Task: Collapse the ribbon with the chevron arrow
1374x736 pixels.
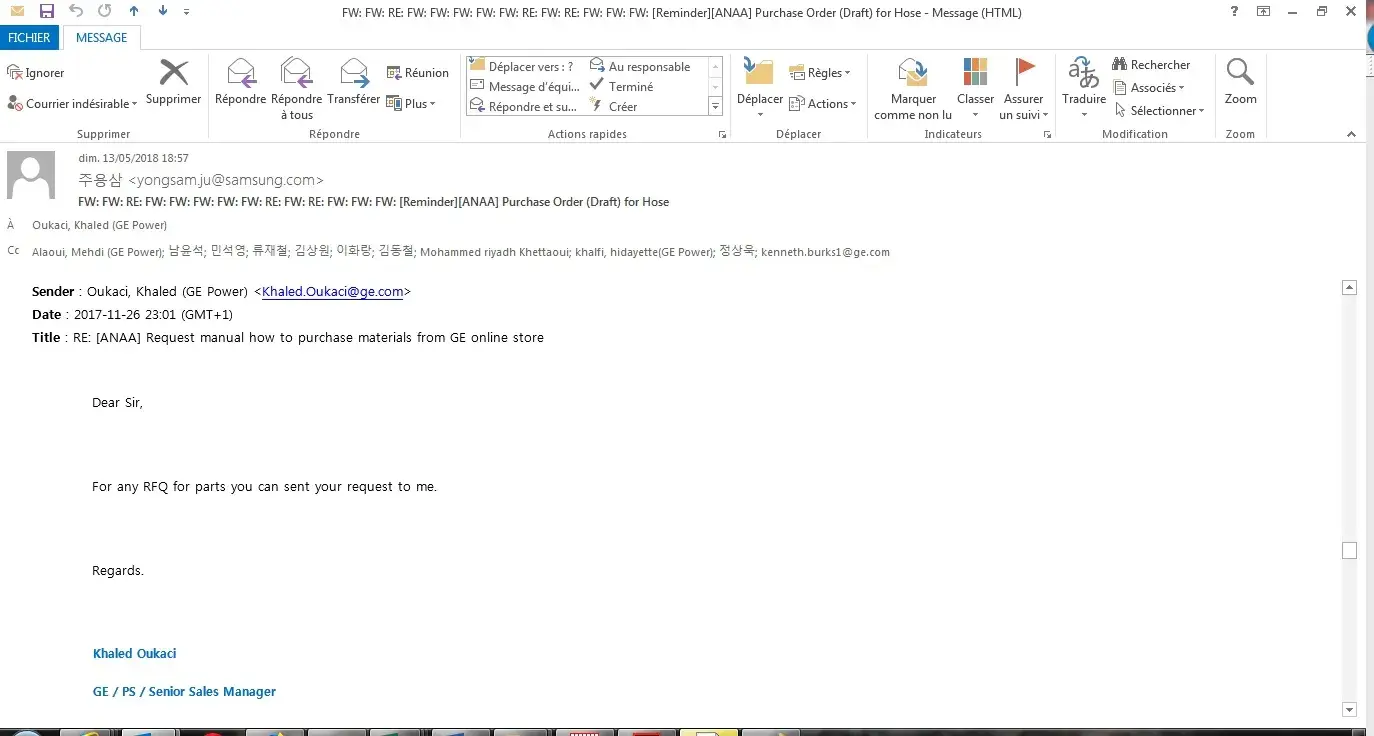Action: (1352, 134)
